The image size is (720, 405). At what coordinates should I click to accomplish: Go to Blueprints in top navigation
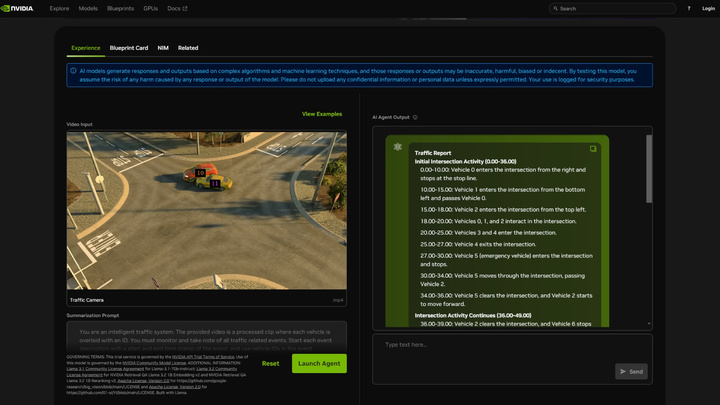point(120,8)
